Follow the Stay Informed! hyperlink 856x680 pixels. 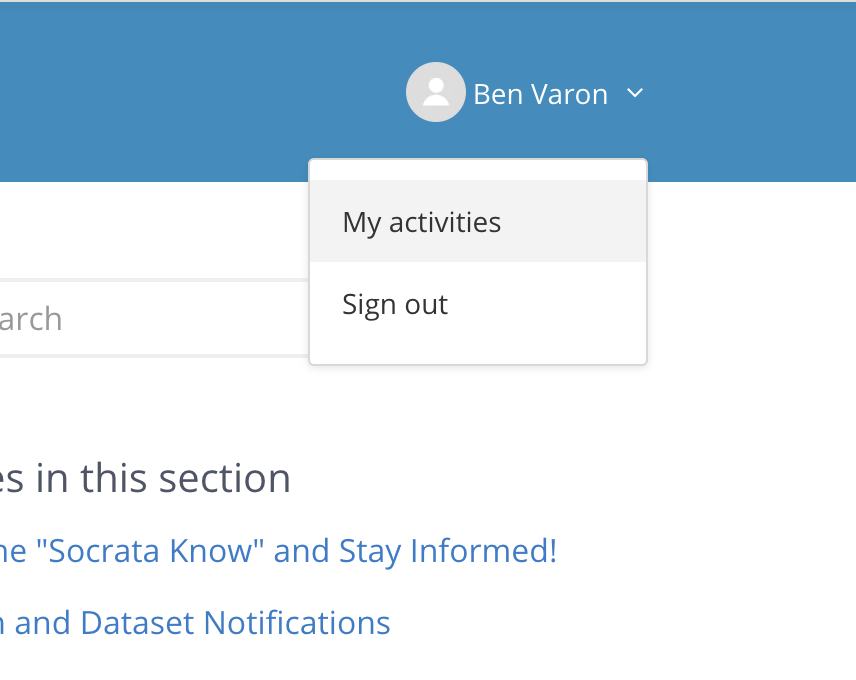click(448, 551)
